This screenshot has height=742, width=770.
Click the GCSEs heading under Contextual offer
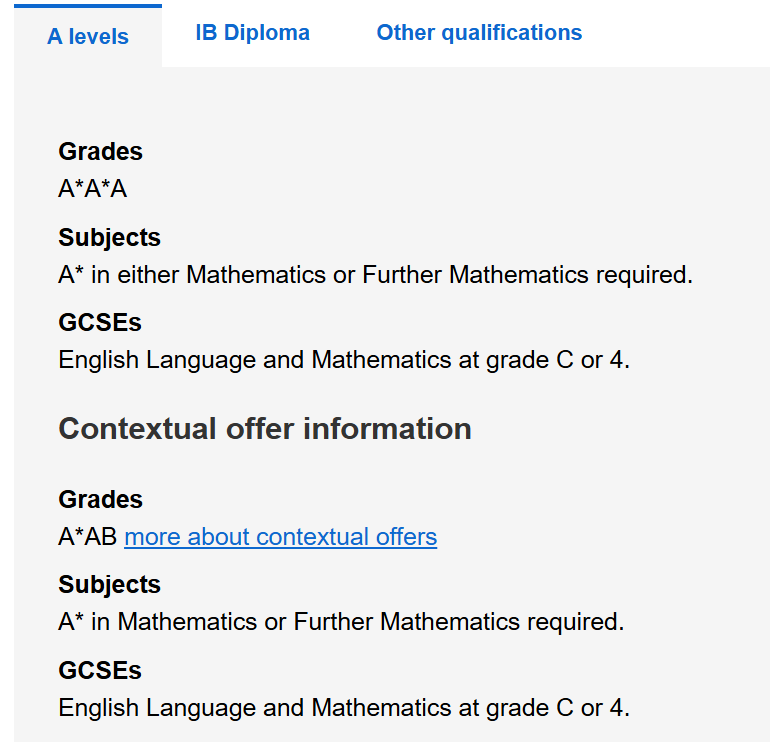click(x=100, y=670)
